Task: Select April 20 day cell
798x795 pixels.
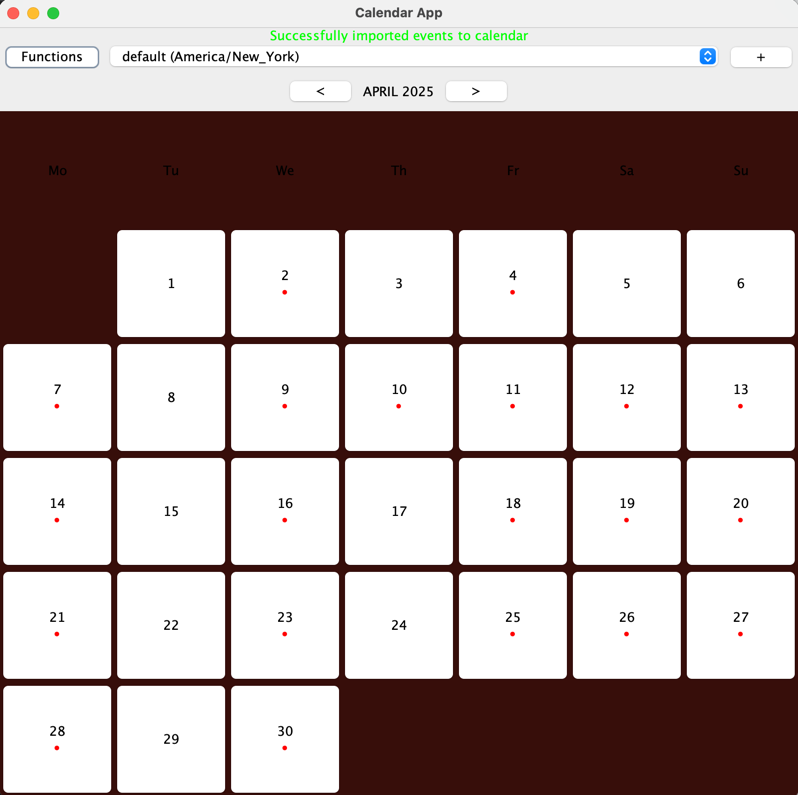Action: (741, 512)
